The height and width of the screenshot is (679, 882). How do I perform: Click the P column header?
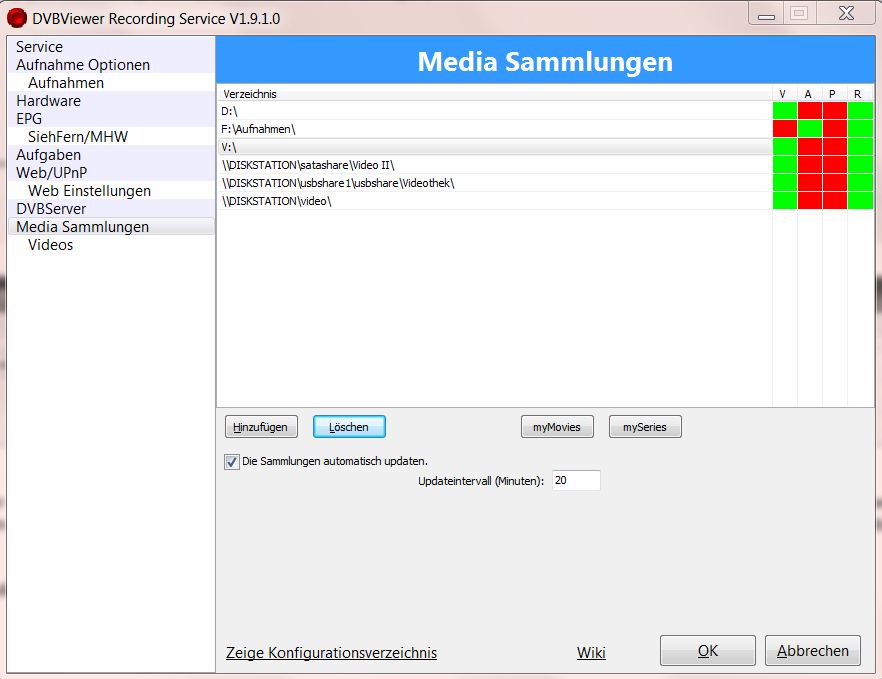click(835, 93)
